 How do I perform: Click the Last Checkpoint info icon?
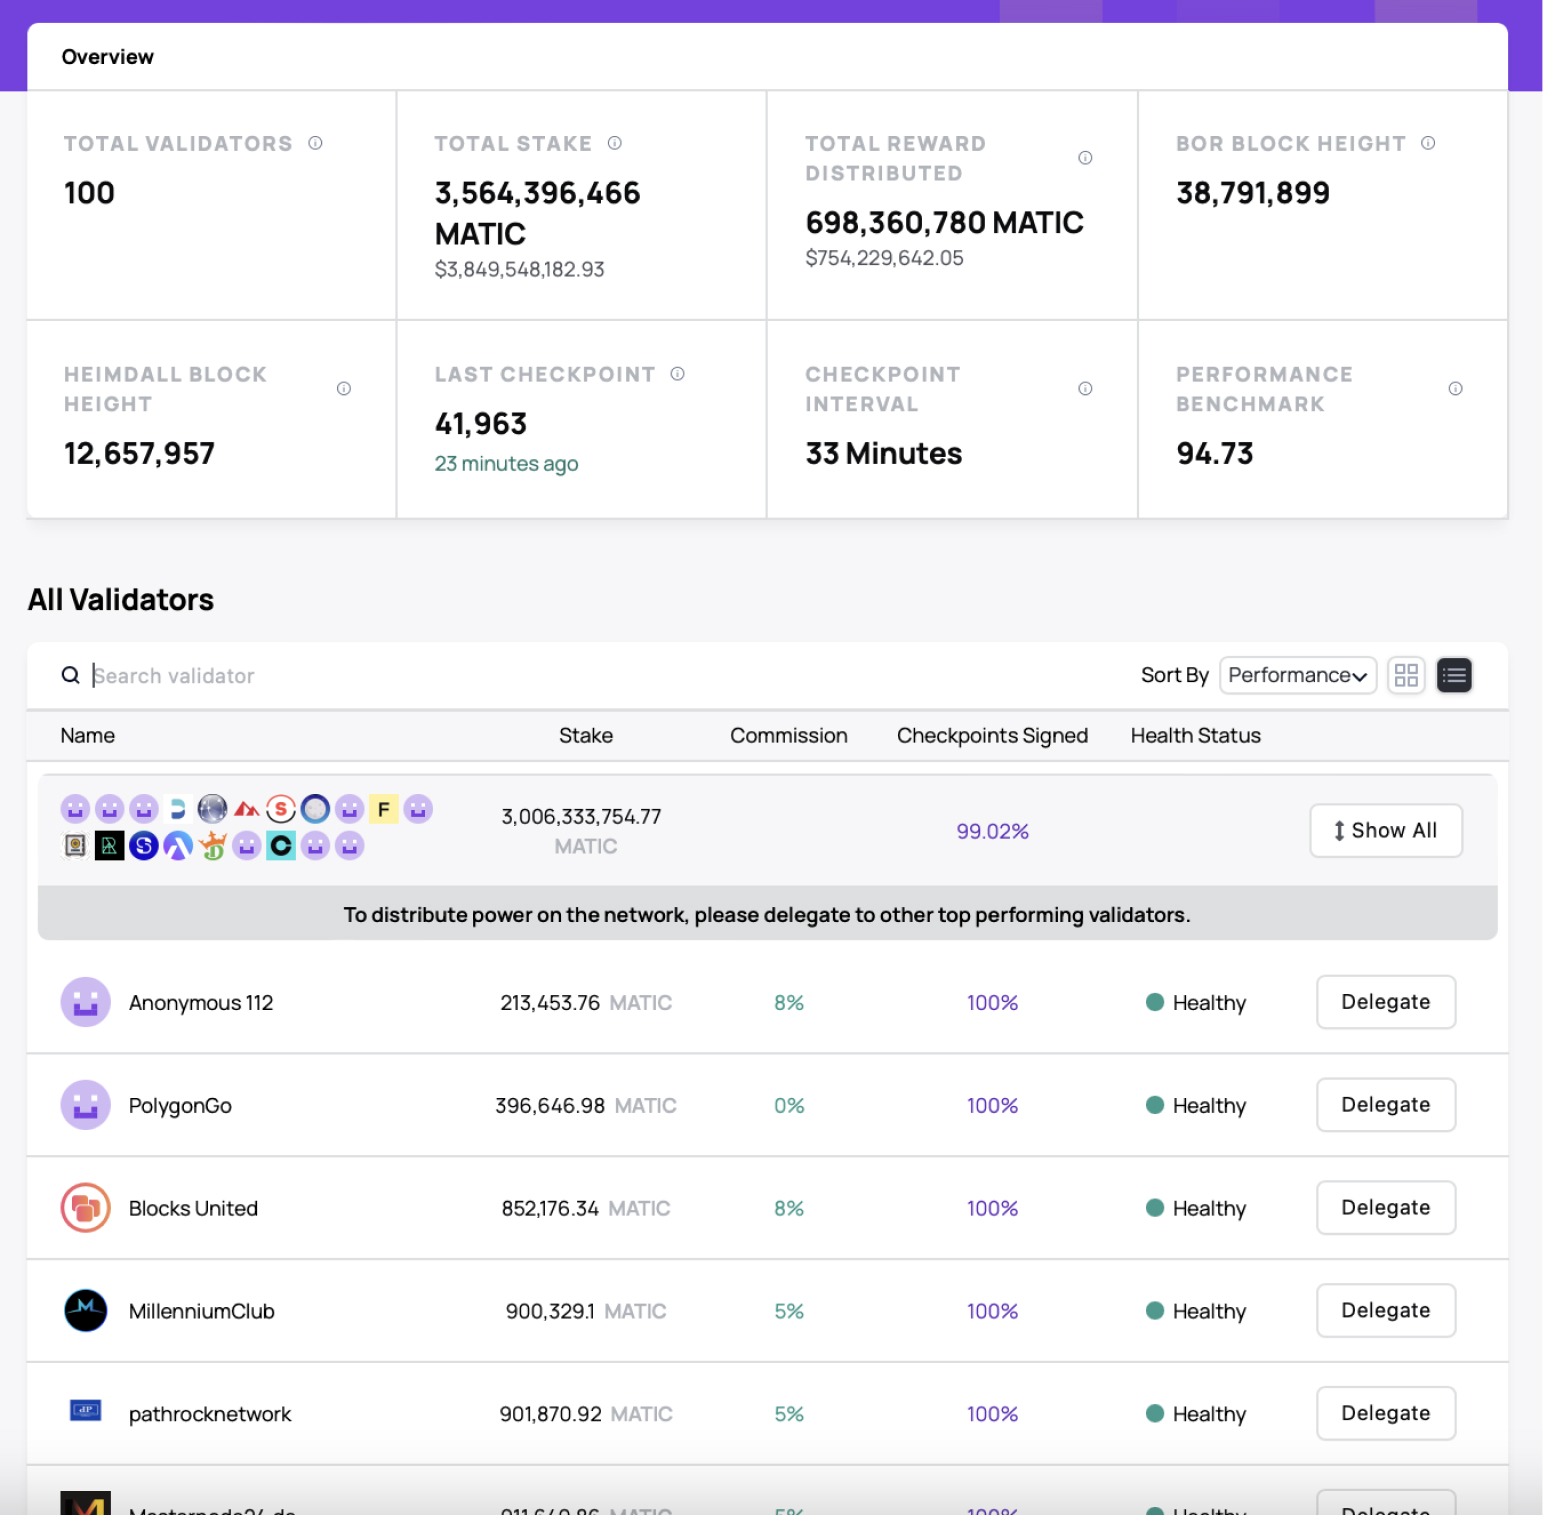pos(677,373)
